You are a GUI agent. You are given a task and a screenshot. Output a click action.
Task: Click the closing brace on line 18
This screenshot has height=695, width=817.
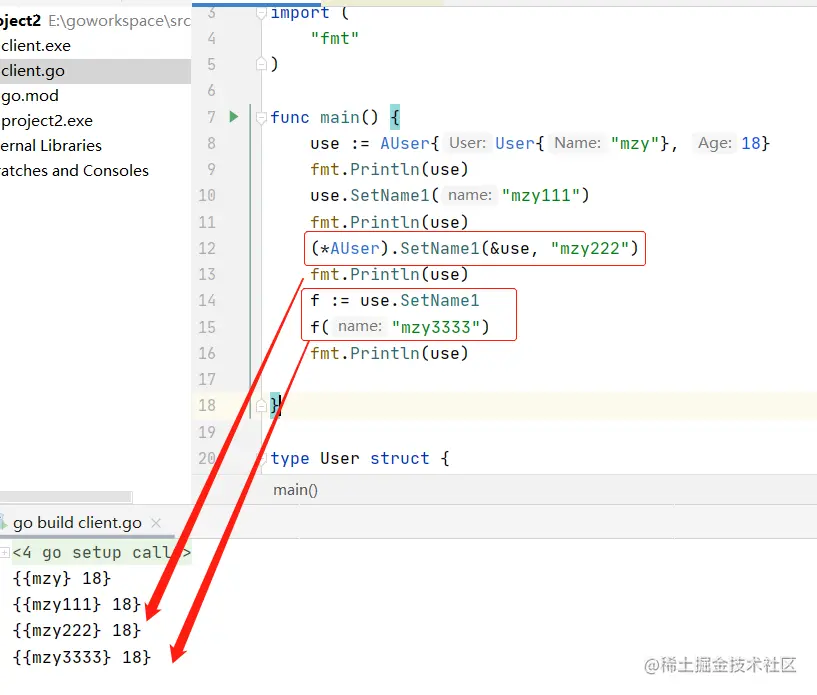pos(275,405)
